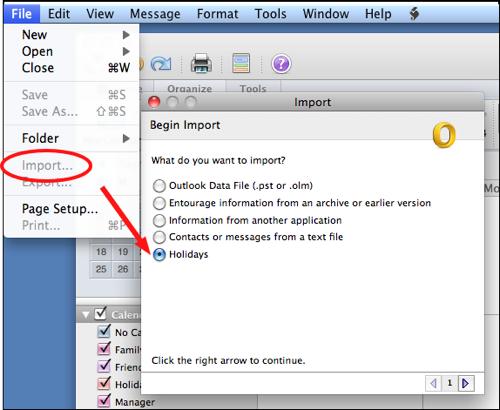The width and height of the screenshot is (500, 410).
Task: Open the Window menu
Action: click(x=326, y=14)
